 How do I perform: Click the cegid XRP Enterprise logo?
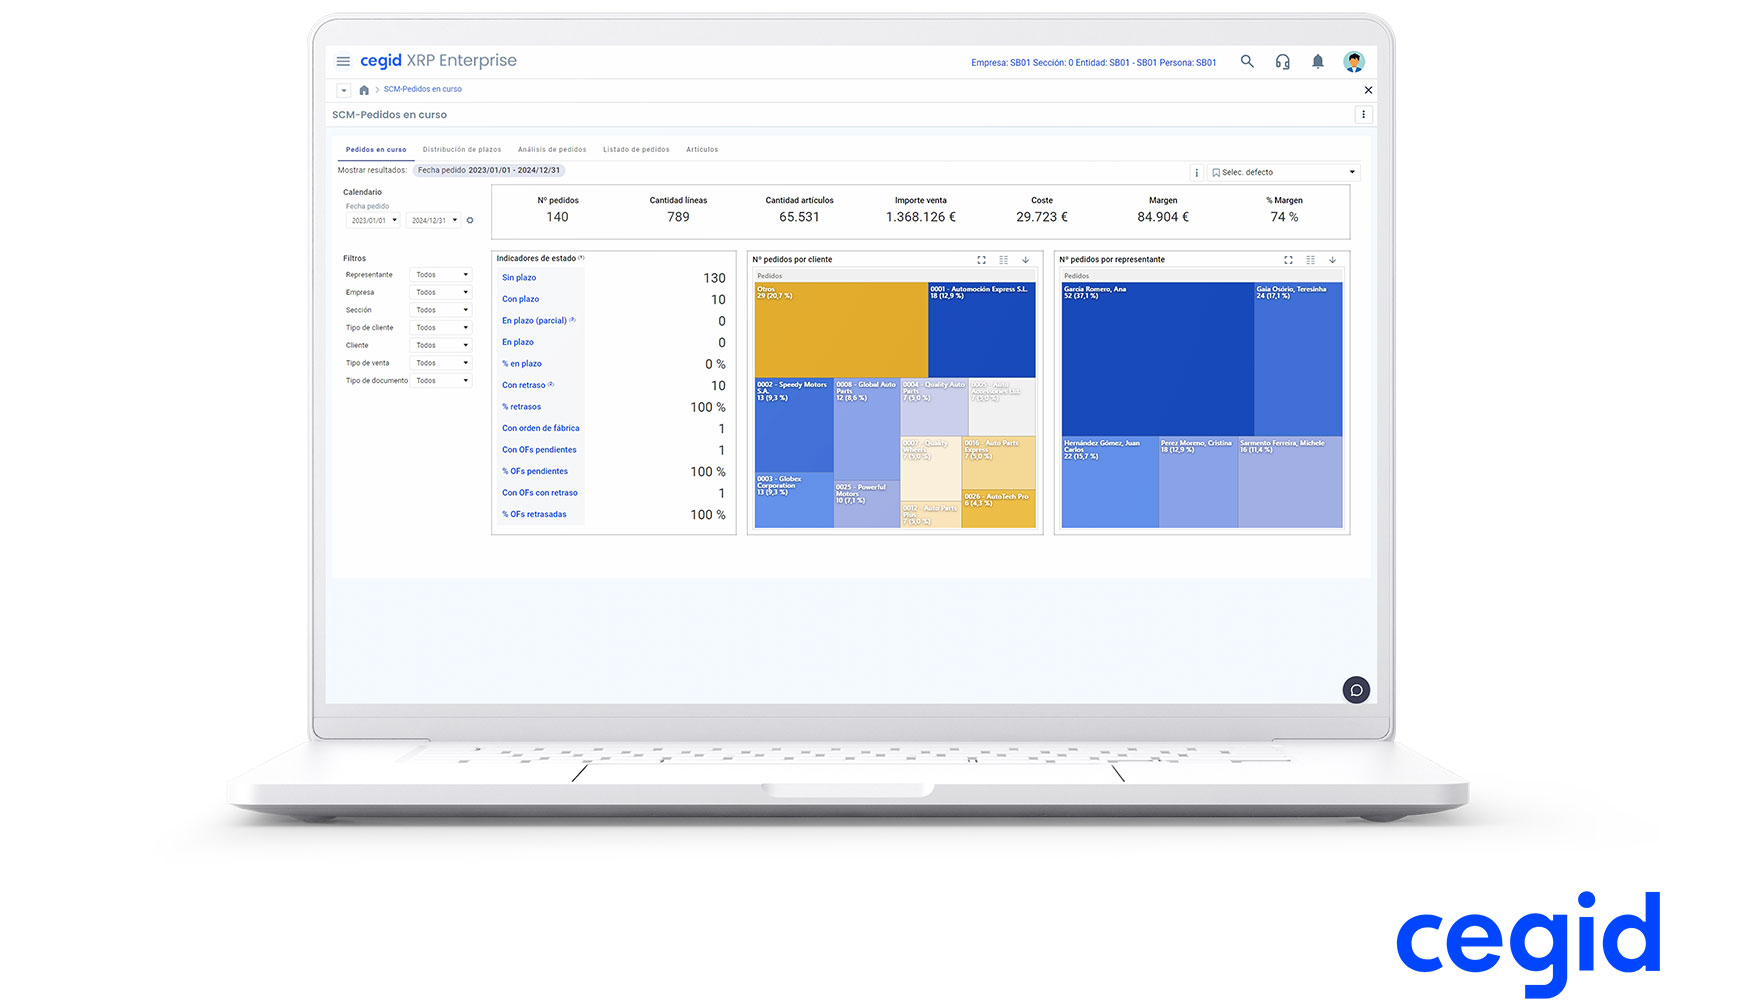point(438,61)
